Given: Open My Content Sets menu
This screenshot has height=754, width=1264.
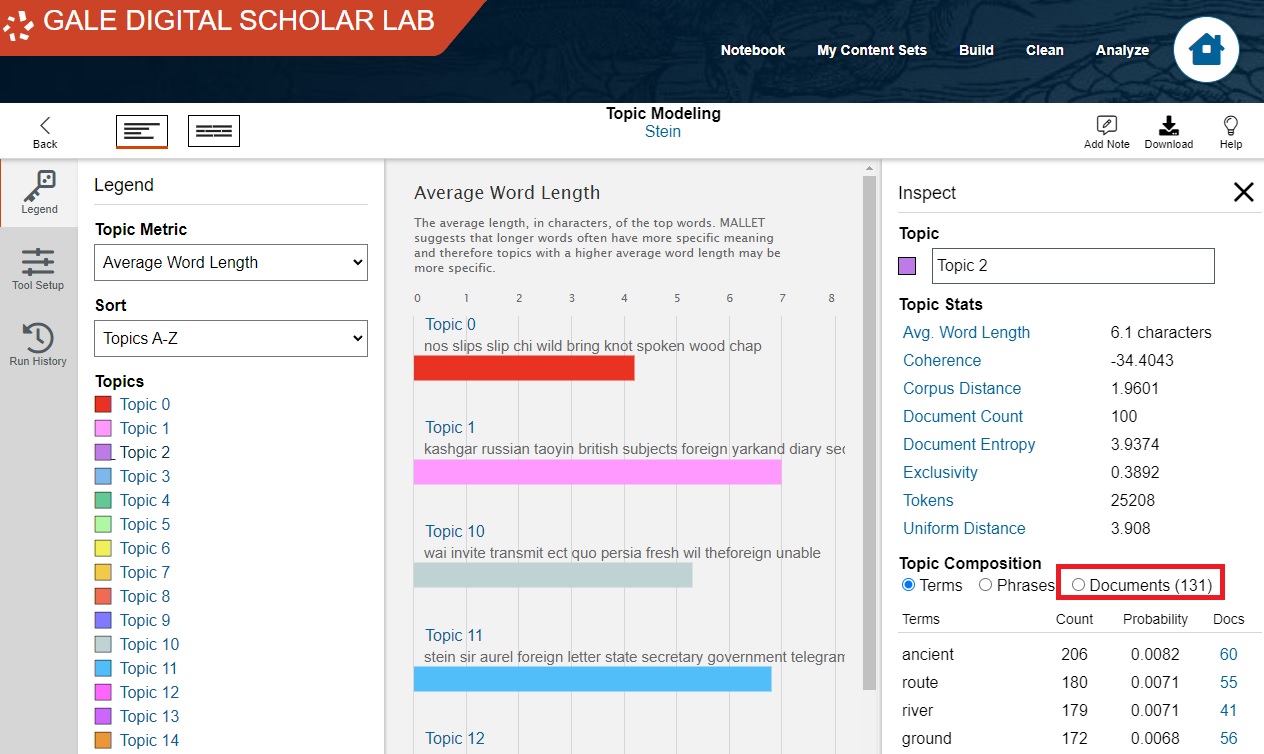Looking at the screenshot, I should point(872,50).
